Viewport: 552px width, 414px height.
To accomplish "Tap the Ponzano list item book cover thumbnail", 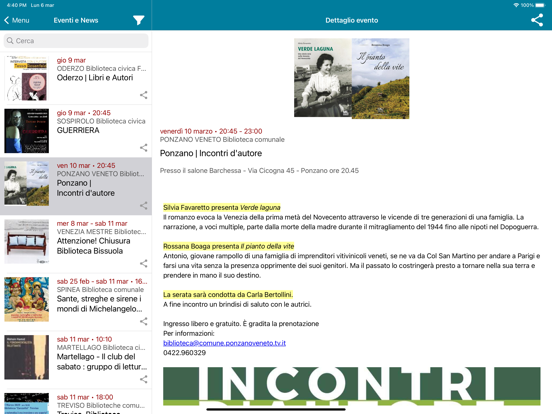I will point(27,183).
